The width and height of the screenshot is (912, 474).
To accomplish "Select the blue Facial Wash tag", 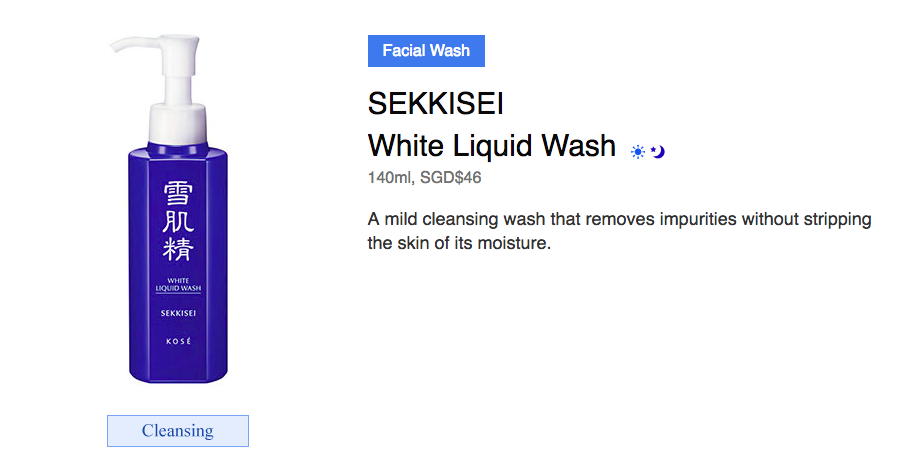I will tap(426, 51).
